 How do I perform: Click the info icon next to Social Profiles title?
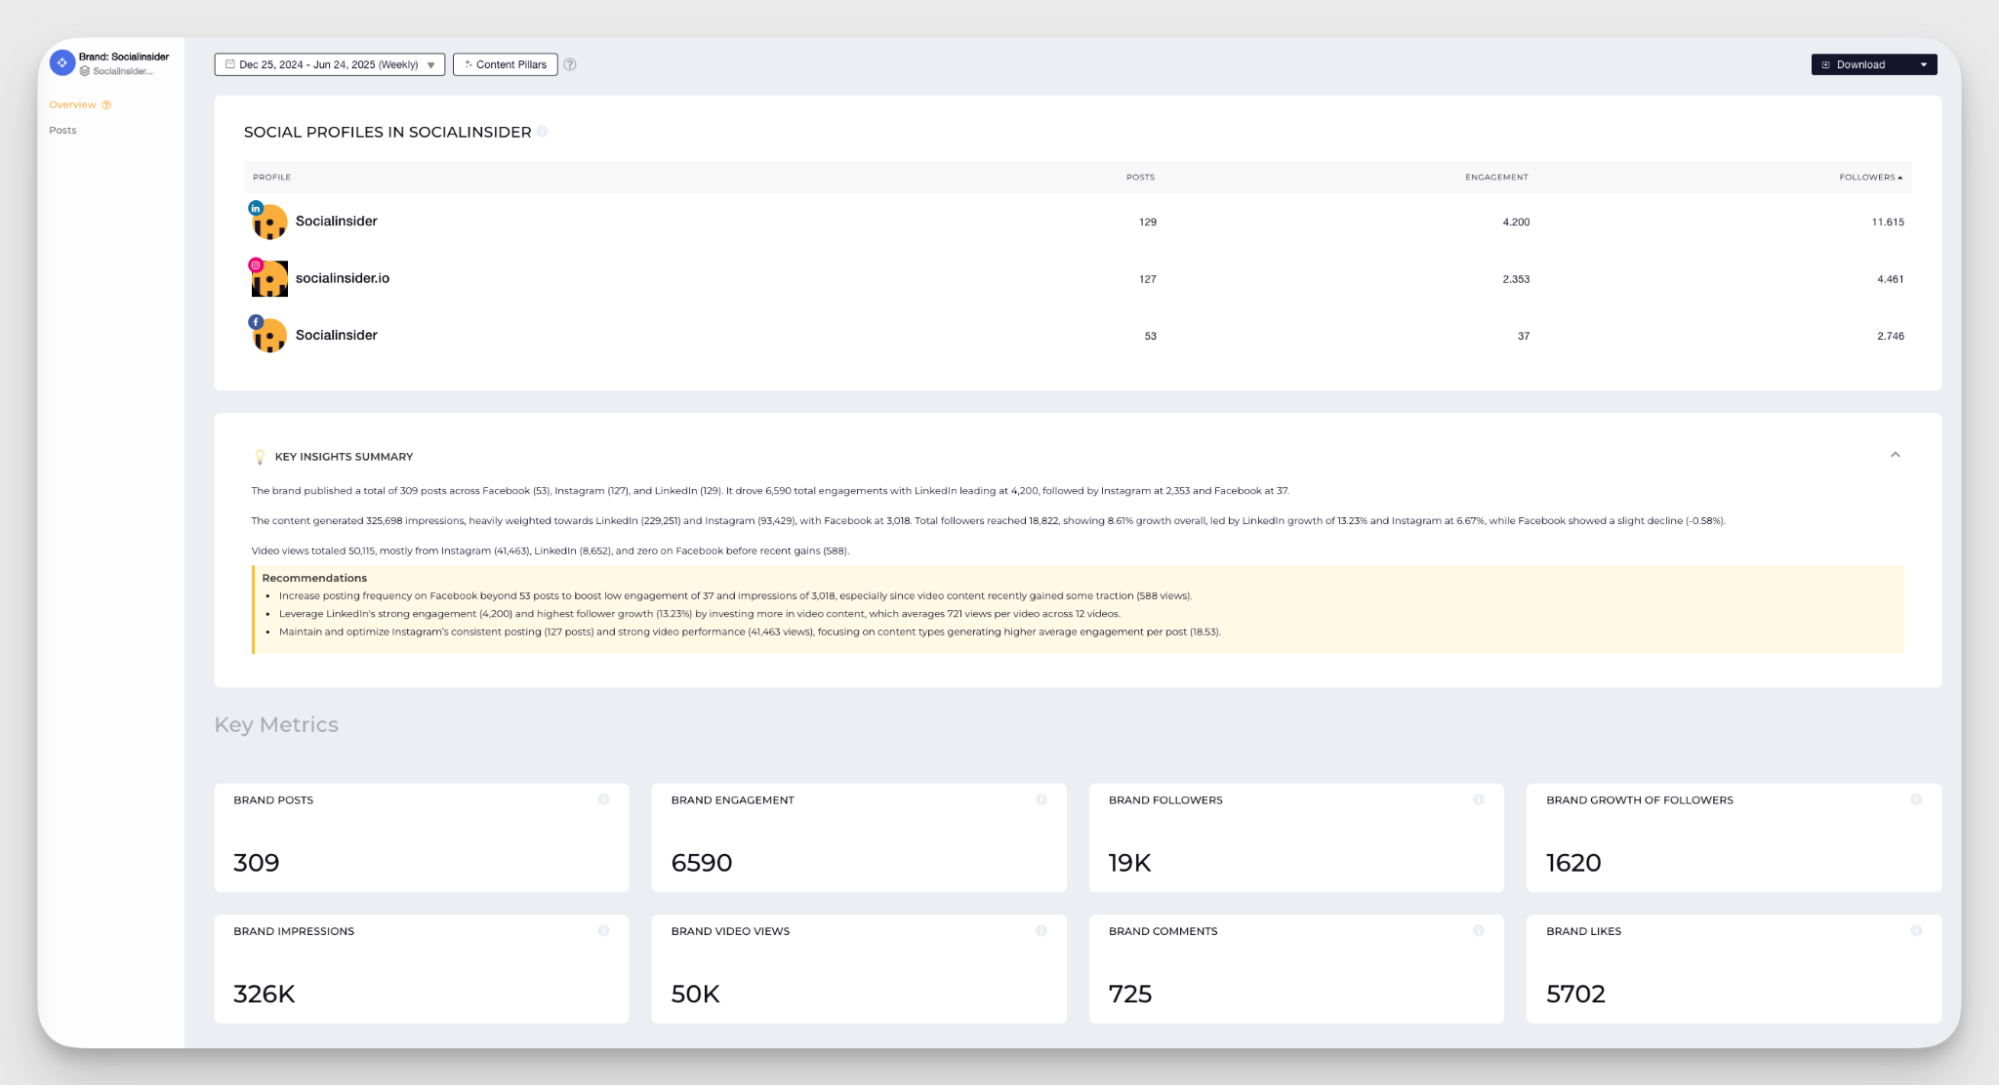[x=542, y=131]
